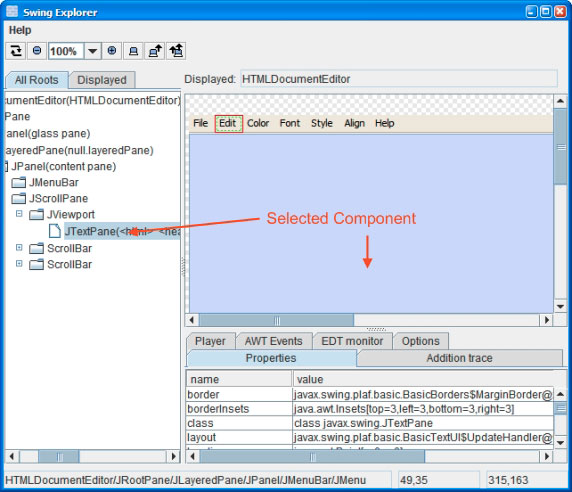Click the Align menu in displayed editor

click(355, 123)
